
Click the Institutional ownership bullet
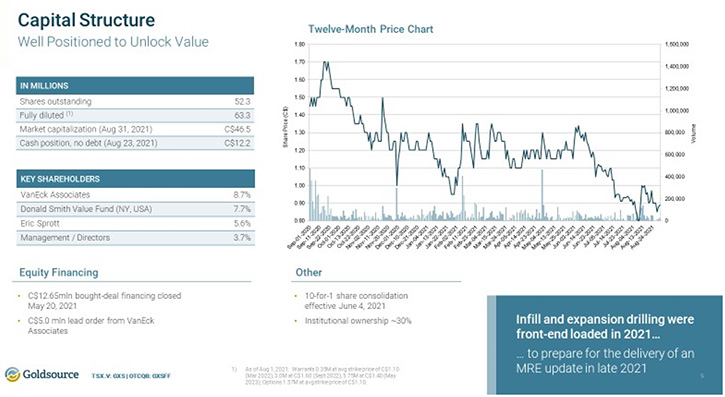[x=358, y=321]
